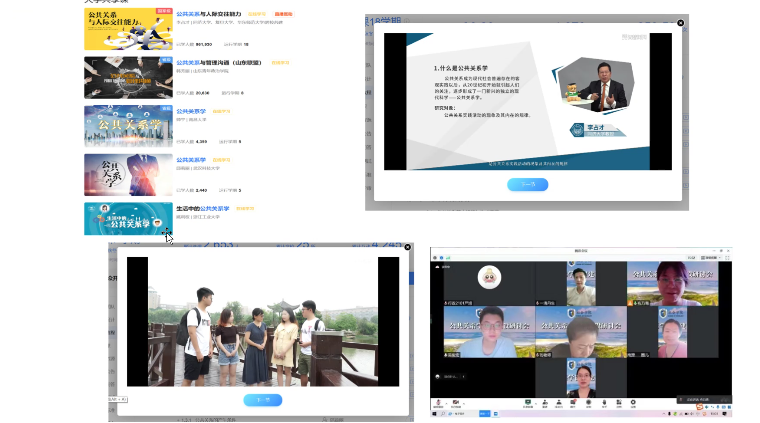The width and height of the screenshot is (760, 423).
Task: Expand the arrow beside the share-screen icon
Action: pyautogui.click(x=536, y=403)
